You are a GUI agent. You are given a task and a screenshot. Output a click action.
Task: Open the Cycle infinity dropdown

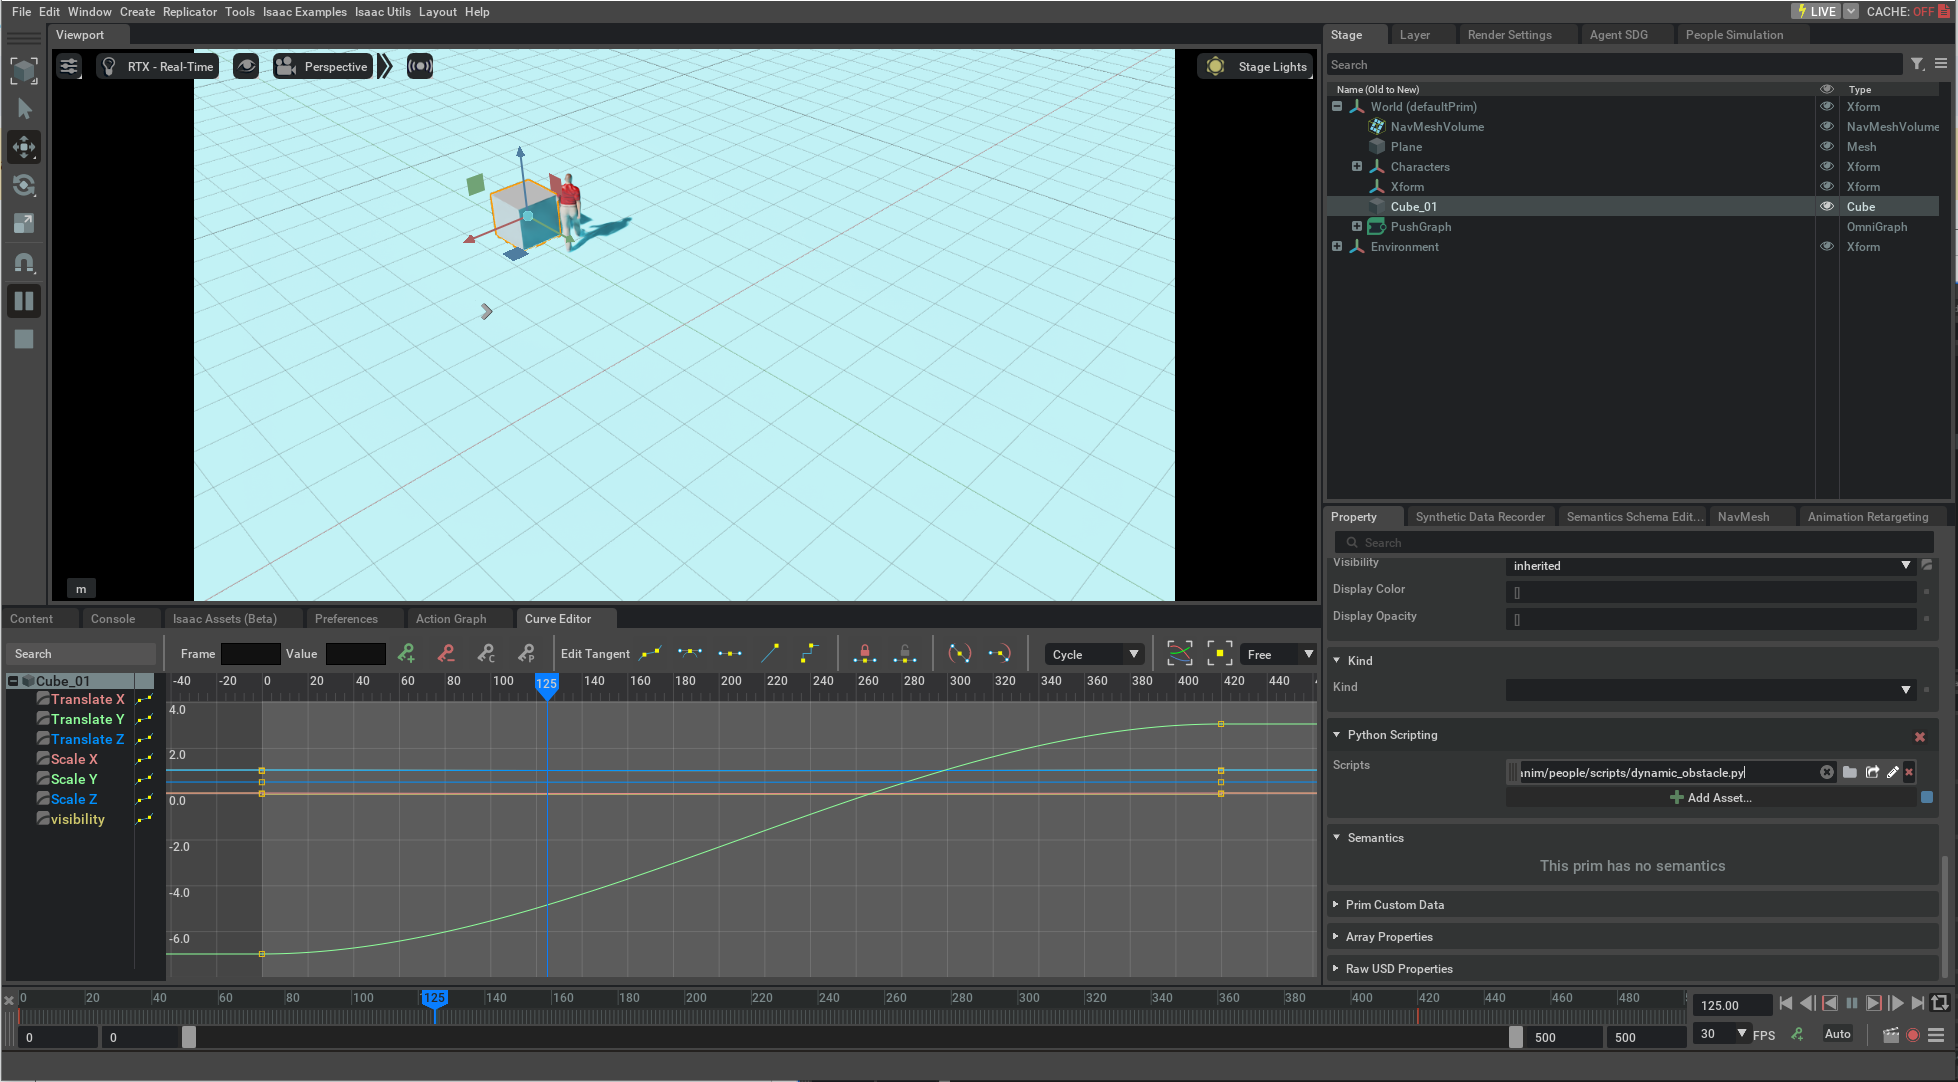click(1094, 654)
